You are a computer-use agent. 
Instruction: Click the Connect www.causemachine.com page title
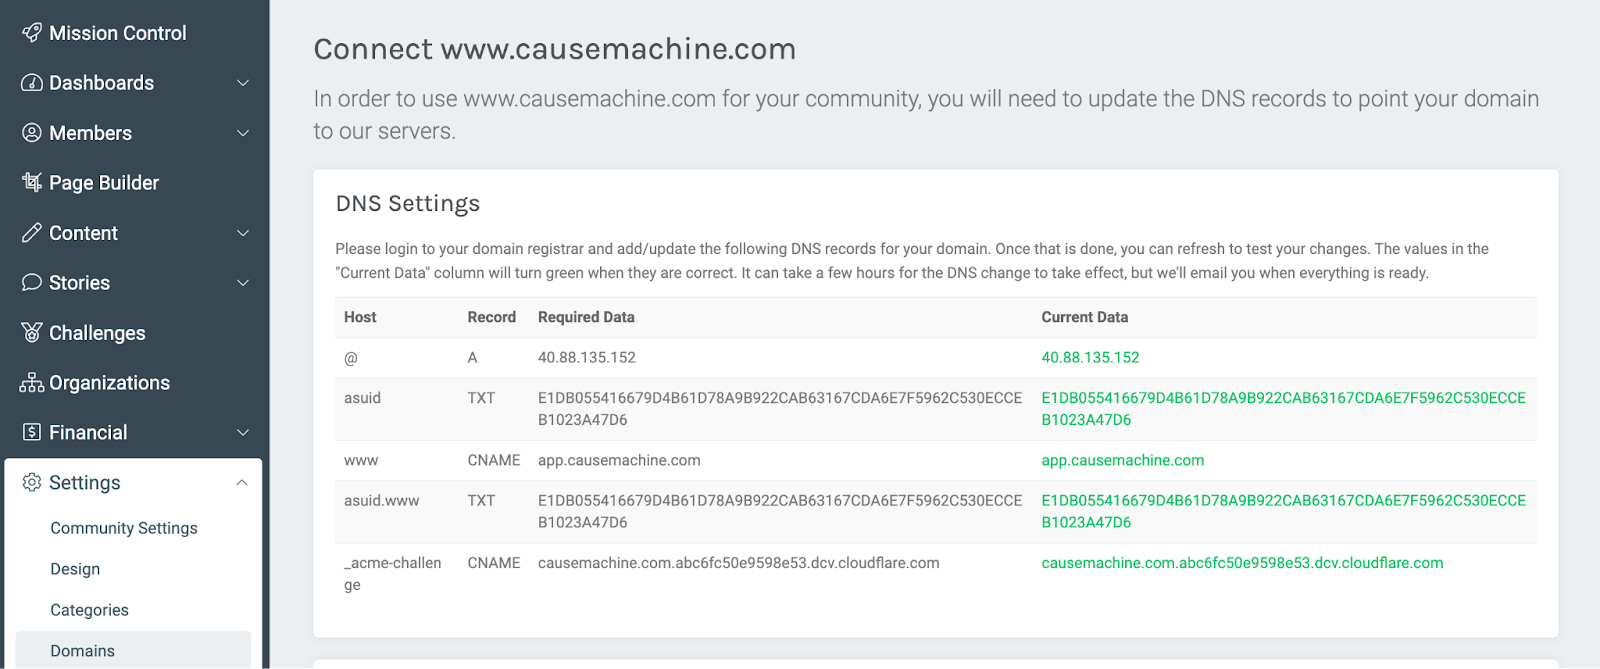point(555,49)
